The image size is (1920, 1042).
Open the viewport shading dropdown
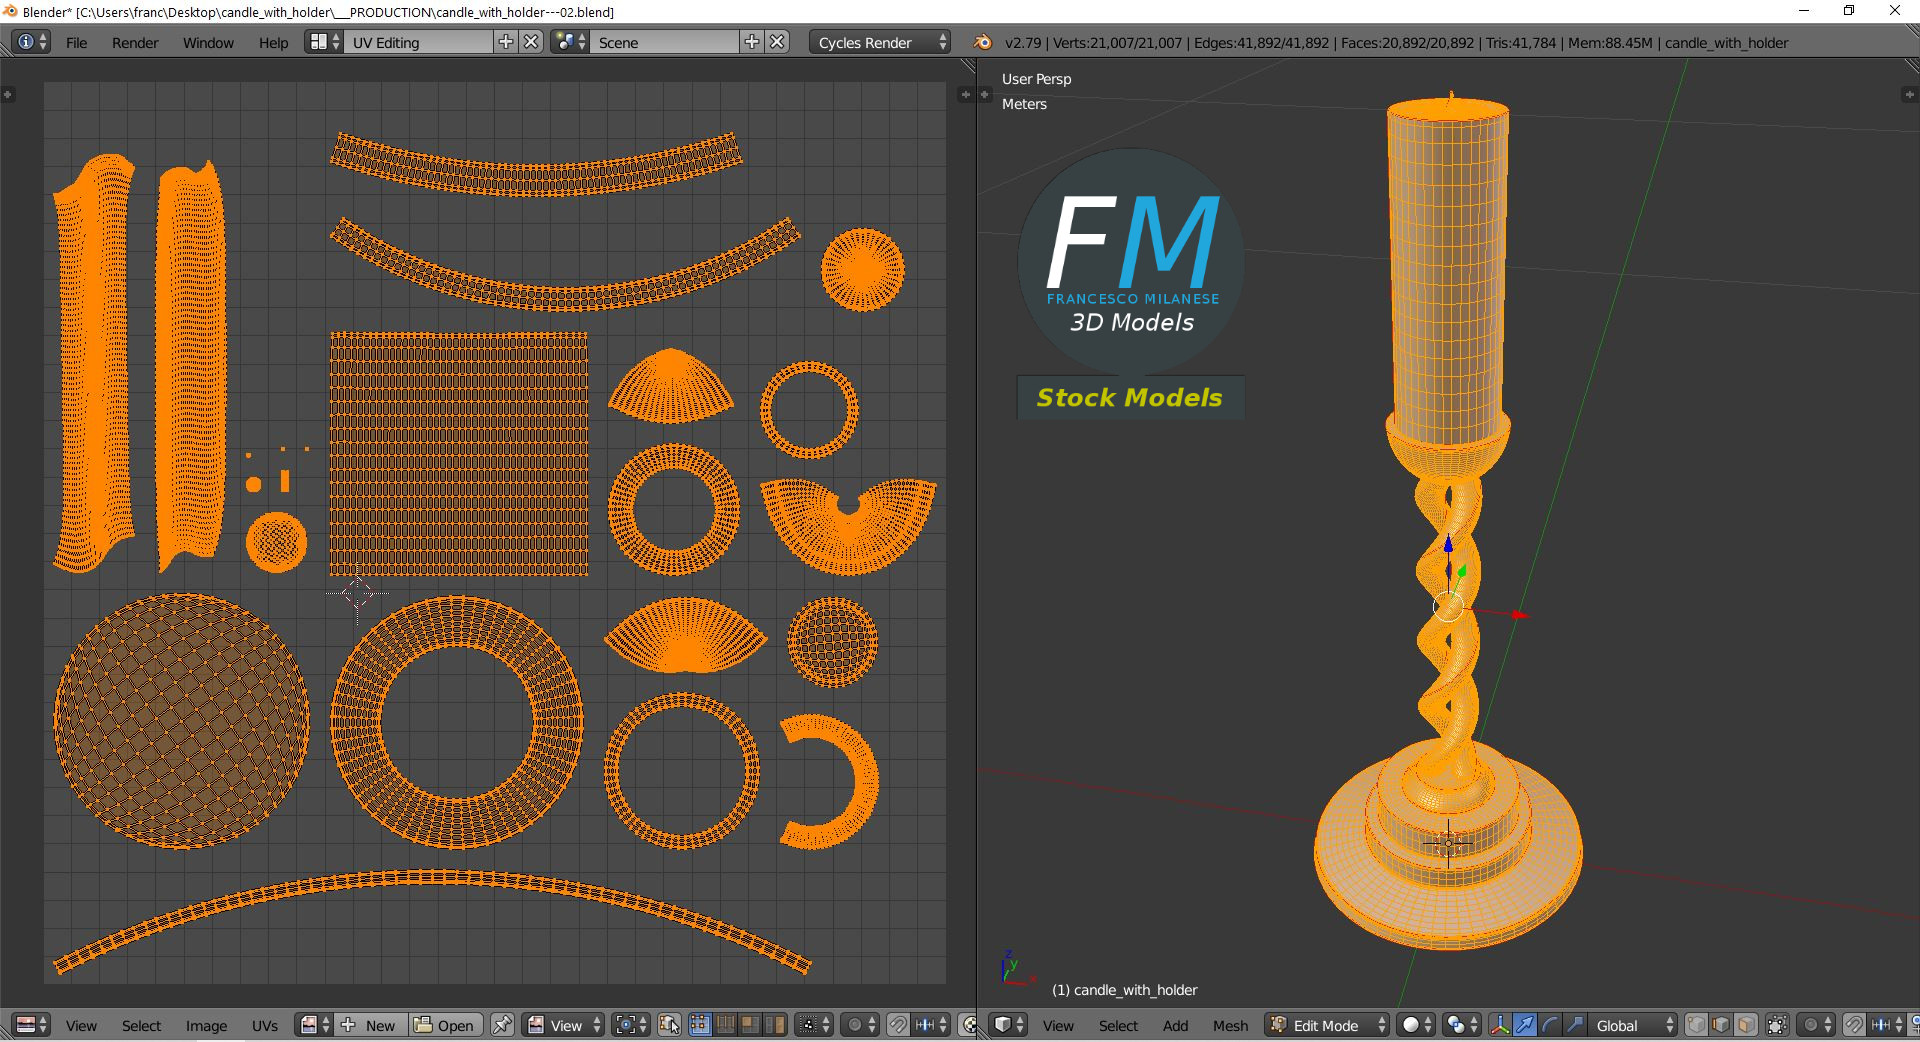[1416, 1025]
